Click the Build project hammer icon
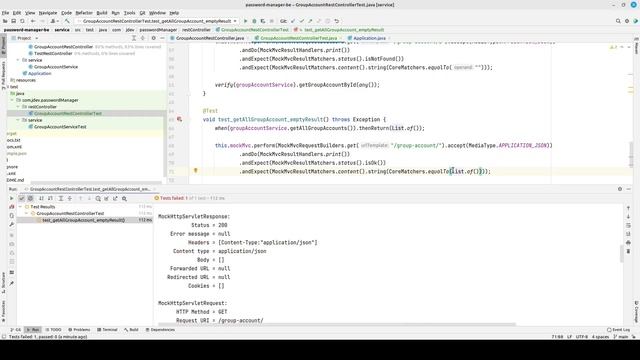This screenshot has height=360, width=640. (x=67, y=21)
